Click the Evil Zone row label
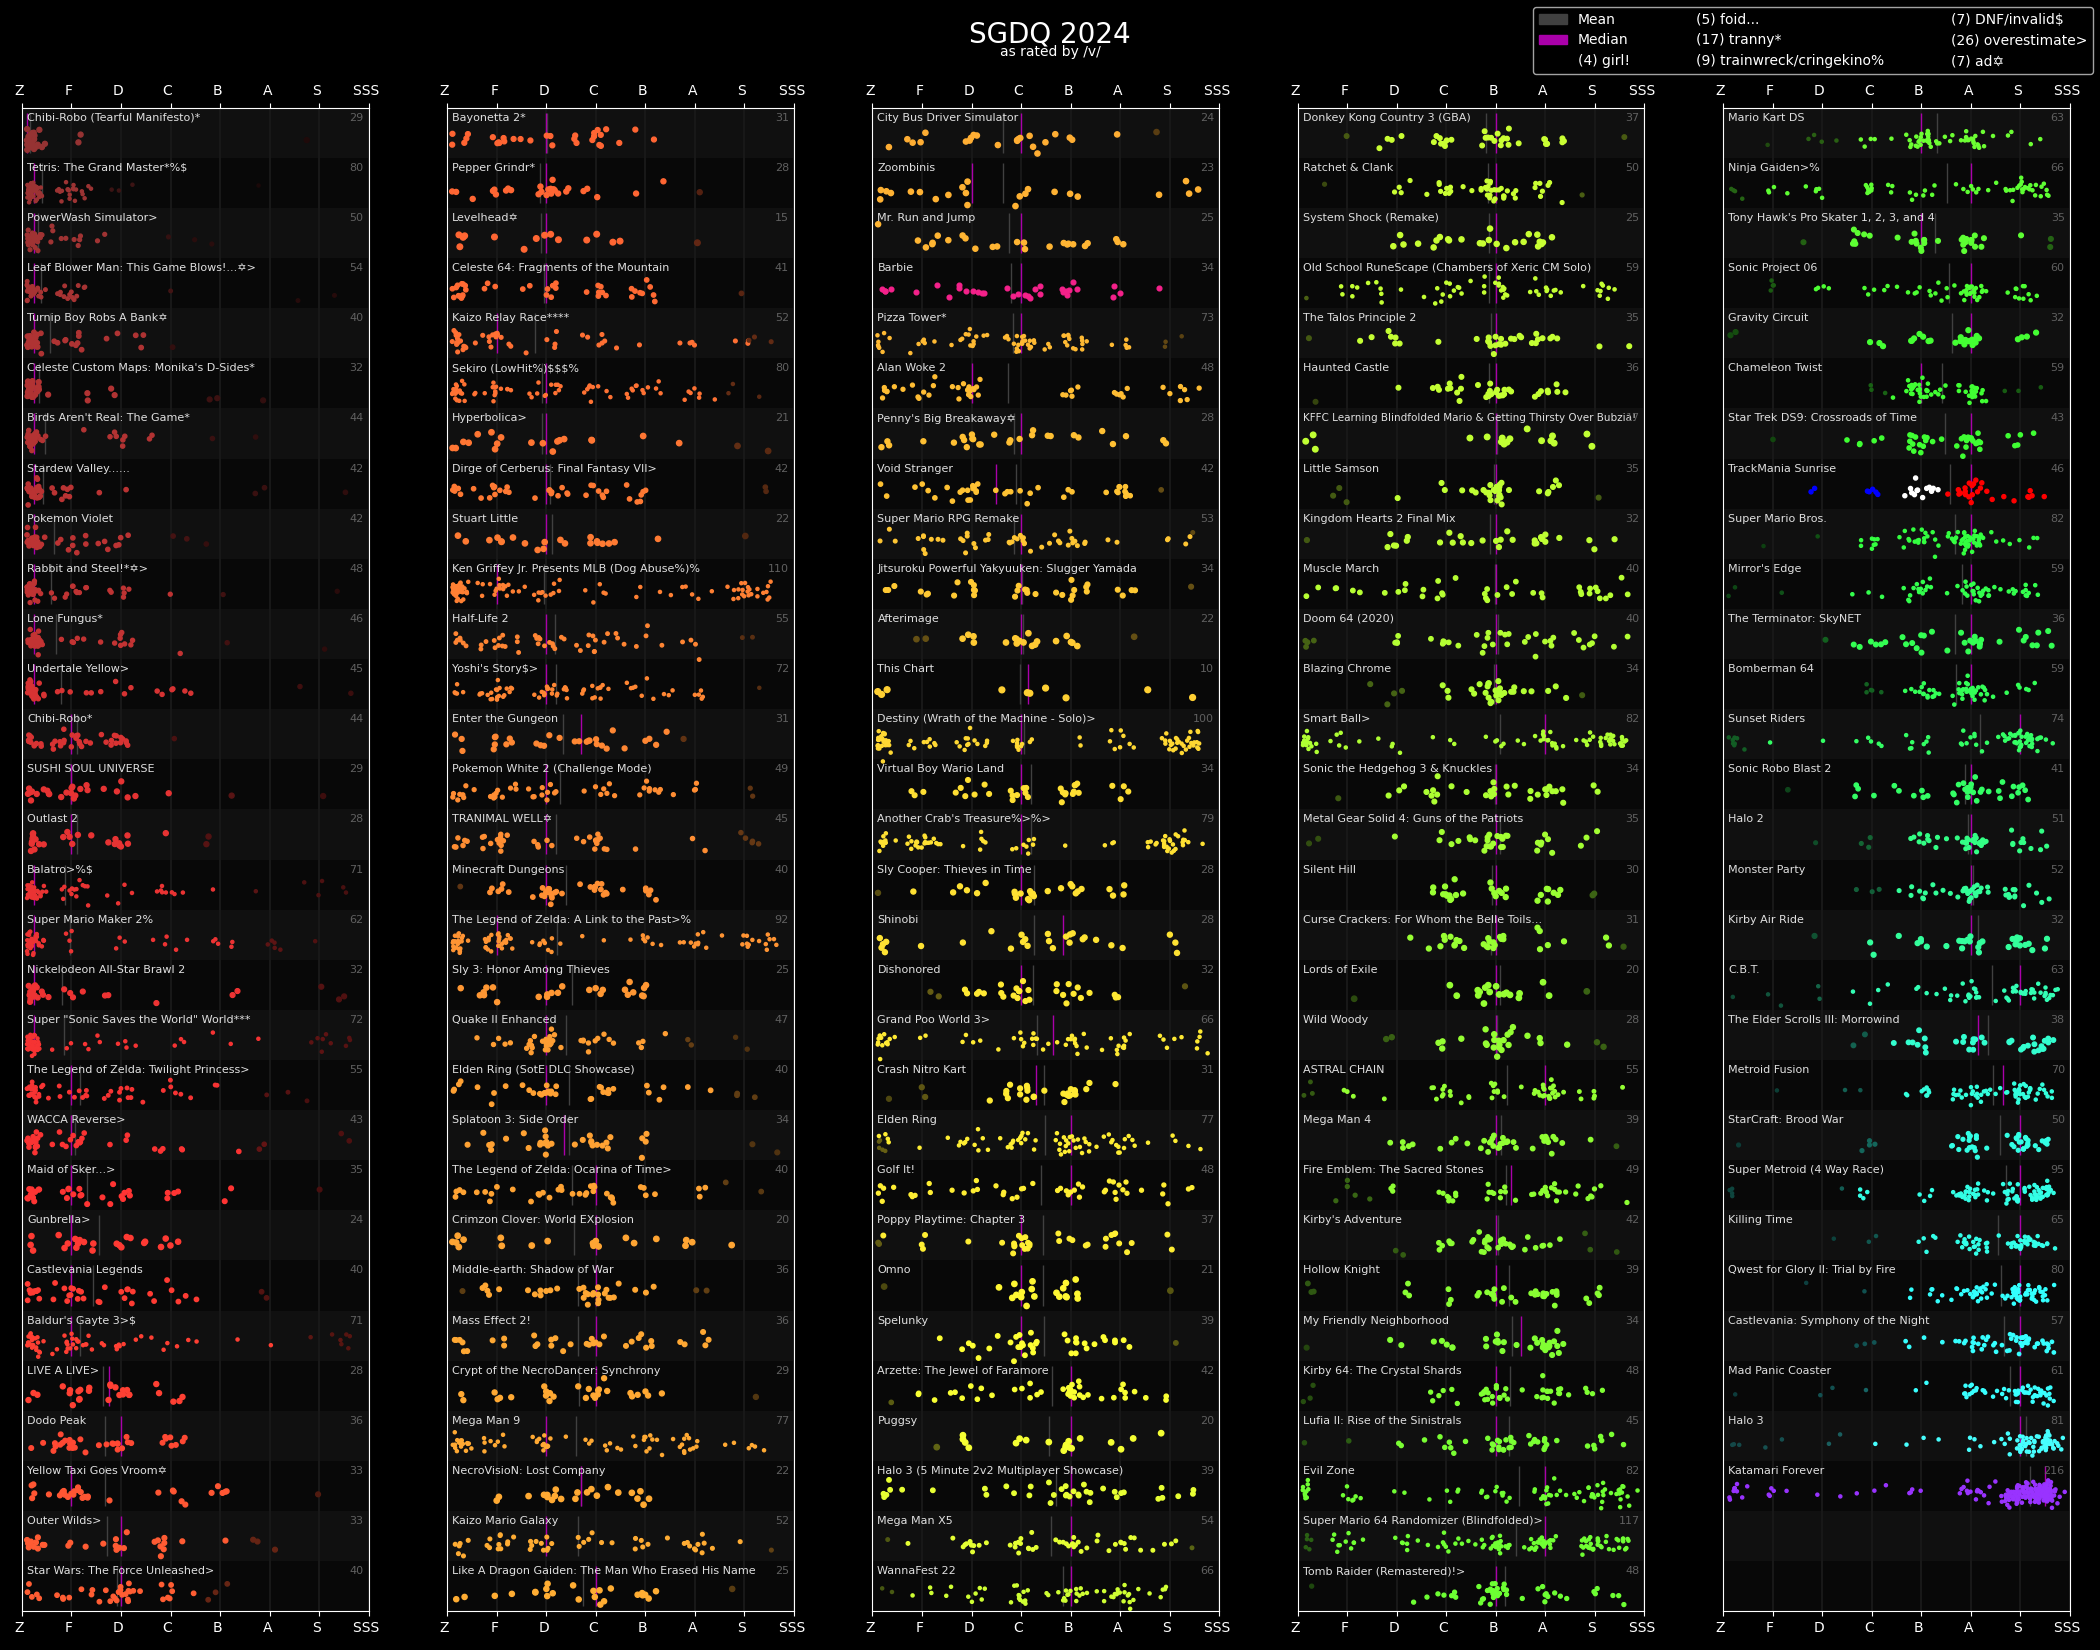This screenshot has width=2100, height=1650. click(1329, 1470)
